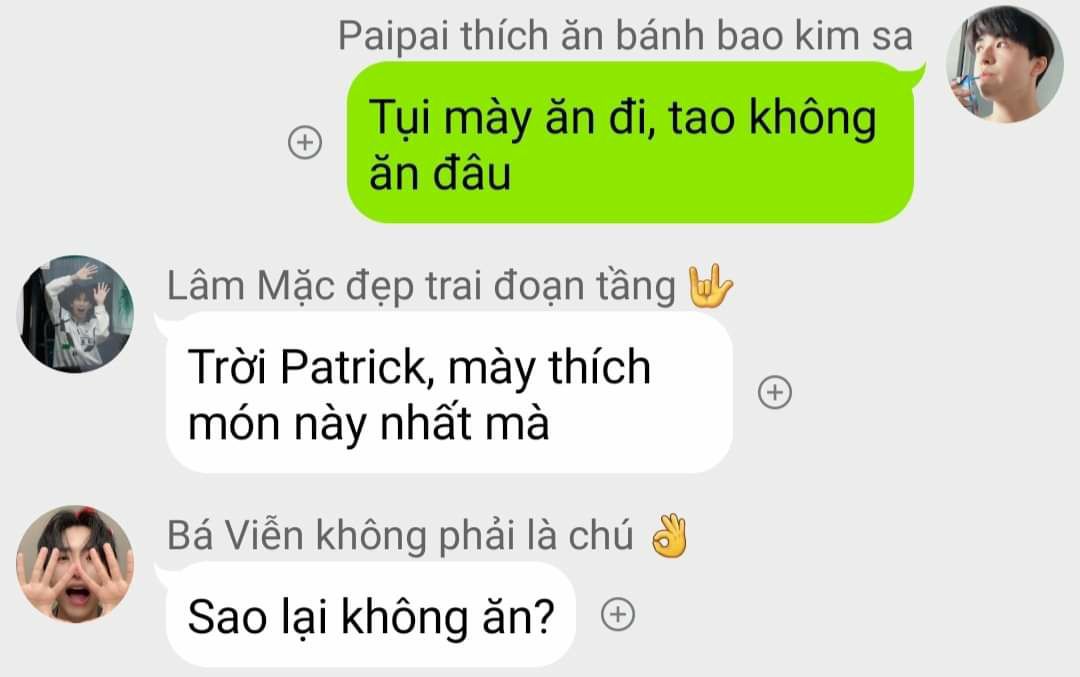Click the words "ăn đâu" in the green bubble
Screen dimensions: 1080x677
click(440, 172)
